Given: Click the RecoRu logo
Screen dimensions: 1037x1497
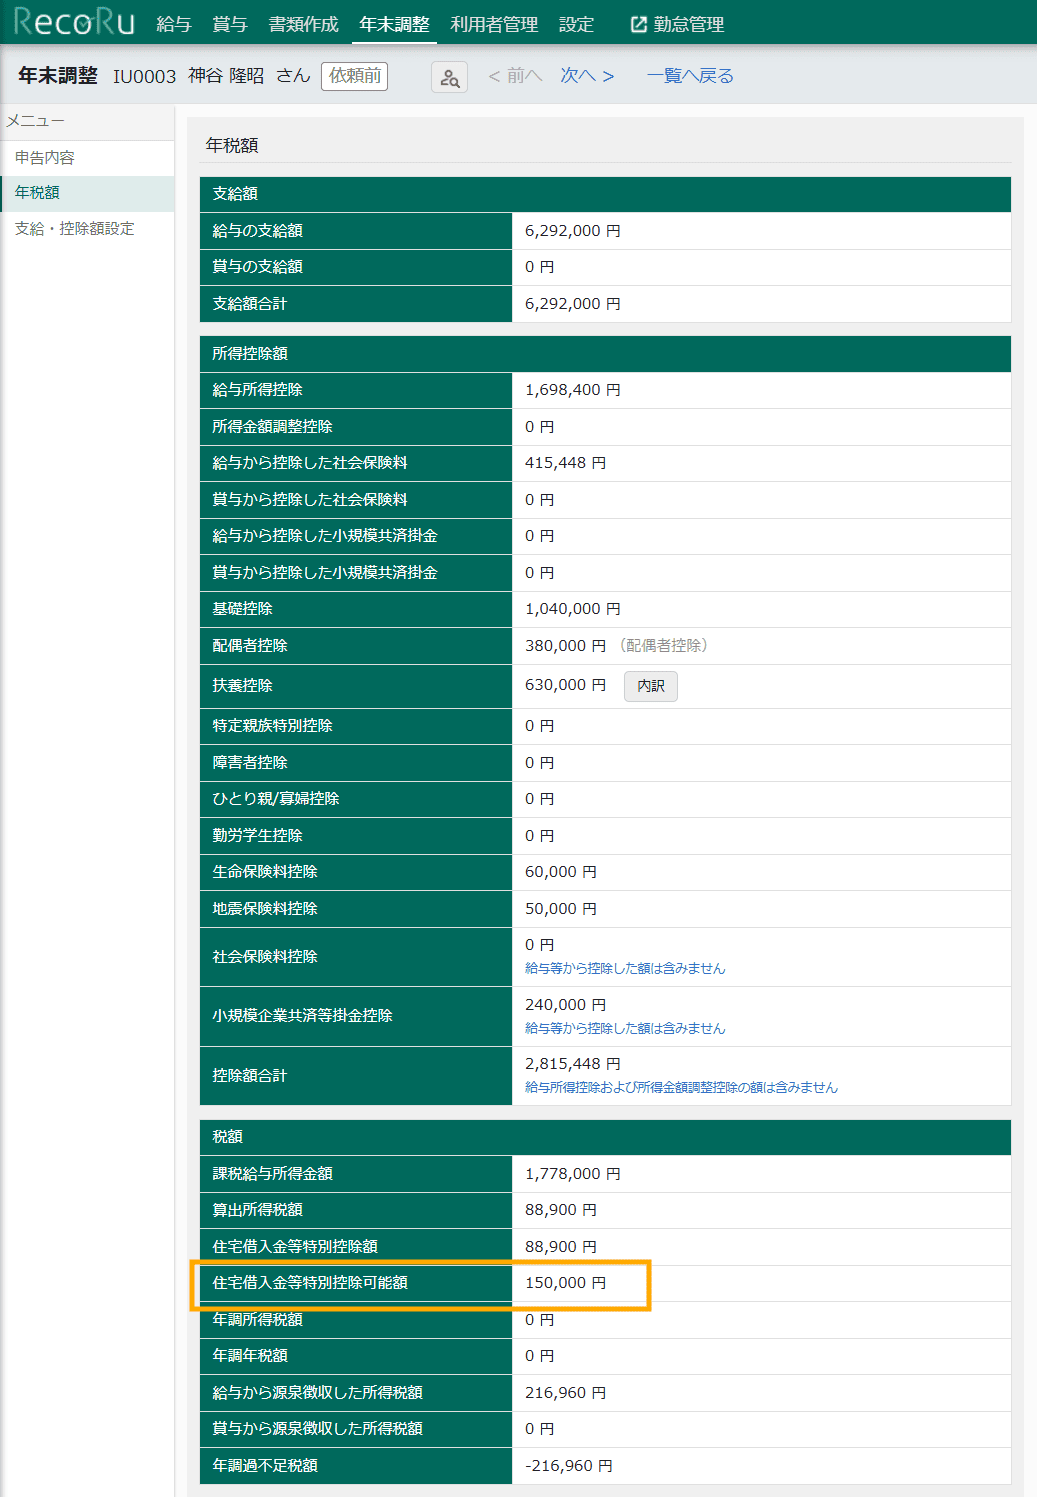Looking at the screenshot, I should [x=74, y=22].
